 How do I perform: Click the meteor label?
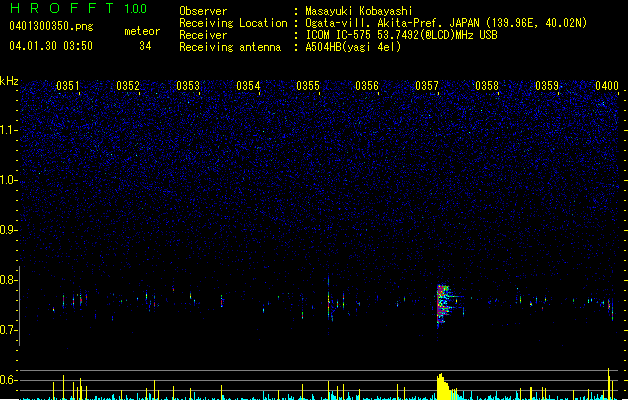coord(142,31)
